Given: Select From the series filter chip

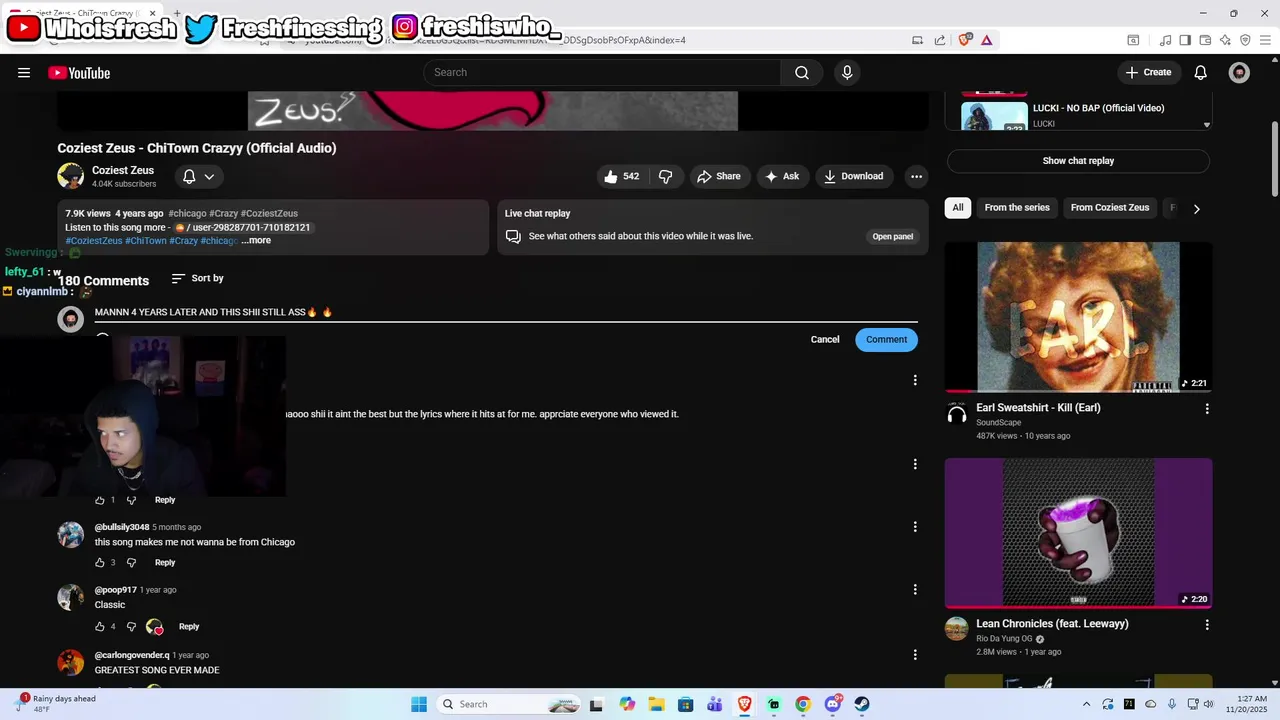Looking at the screenshot, I should [x=1017, y=208].
